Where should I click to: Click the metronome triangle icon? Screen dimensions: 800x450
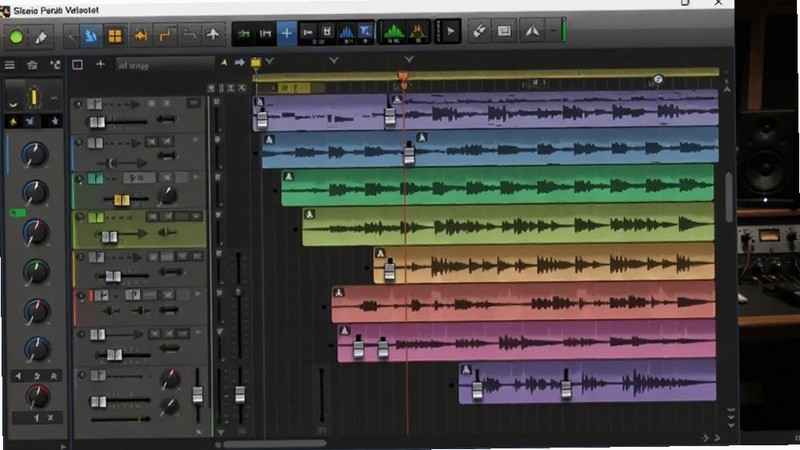(532, 31)
